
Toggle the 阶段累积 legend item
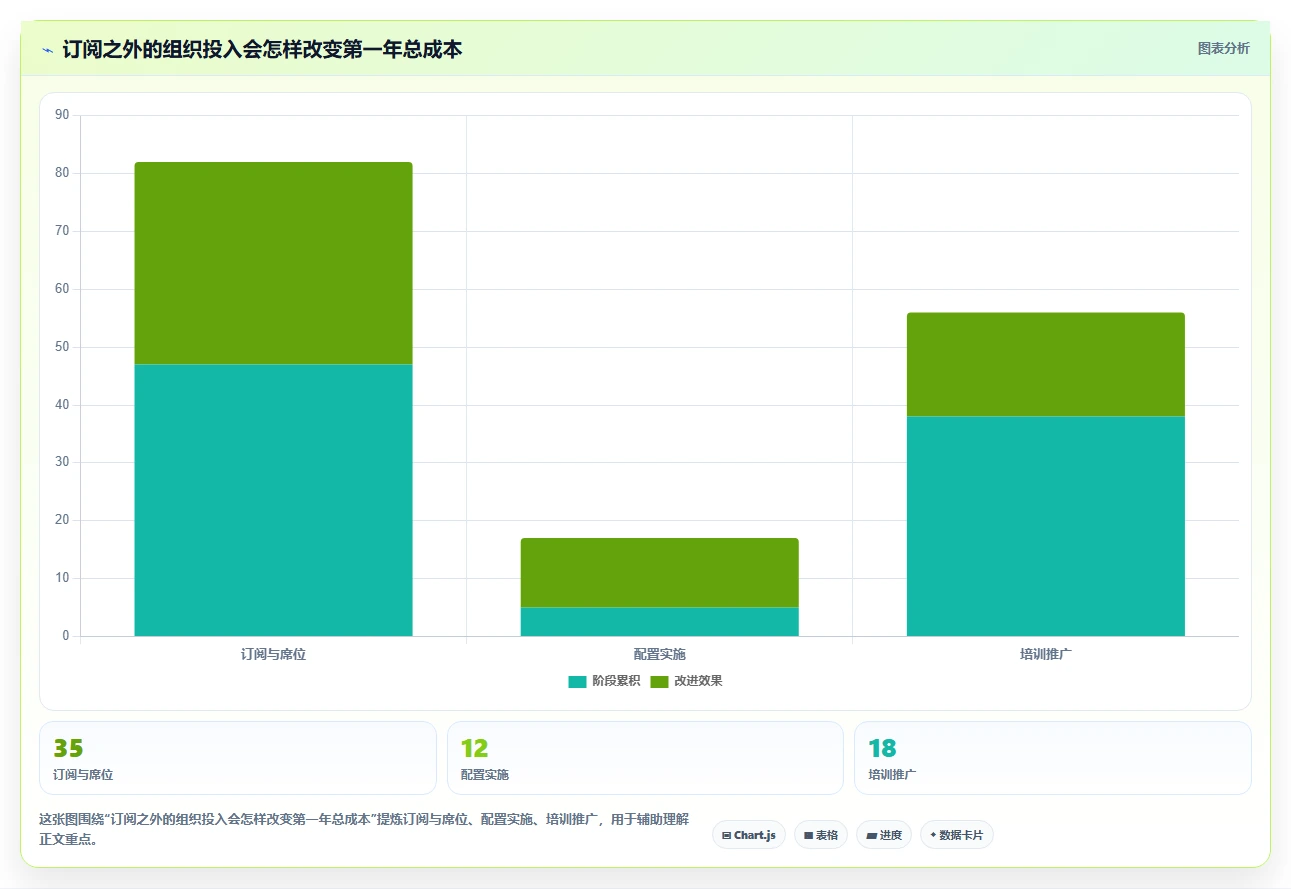(x=604, y=681)
